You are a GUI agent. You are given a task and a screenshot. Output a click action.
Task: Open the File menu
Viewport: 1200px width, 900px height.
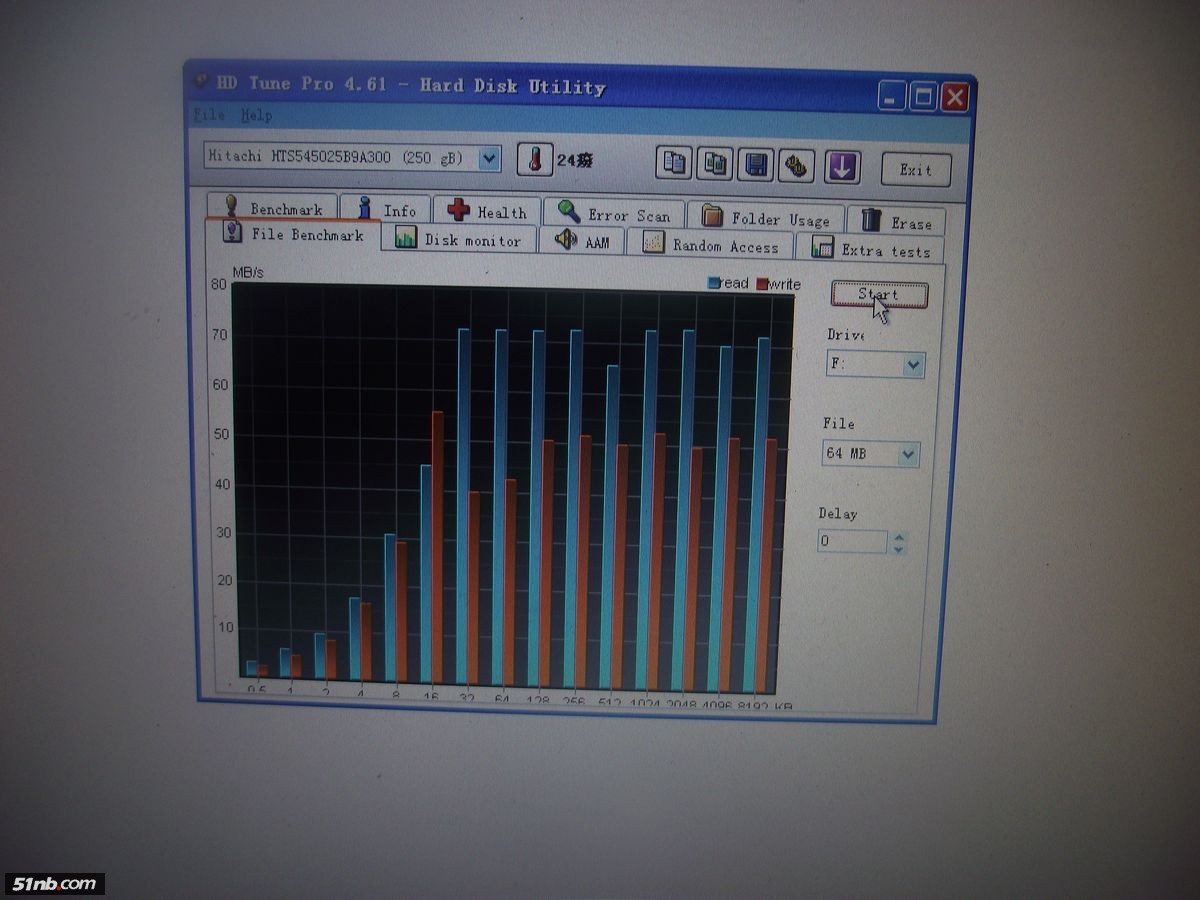[209, 115]
